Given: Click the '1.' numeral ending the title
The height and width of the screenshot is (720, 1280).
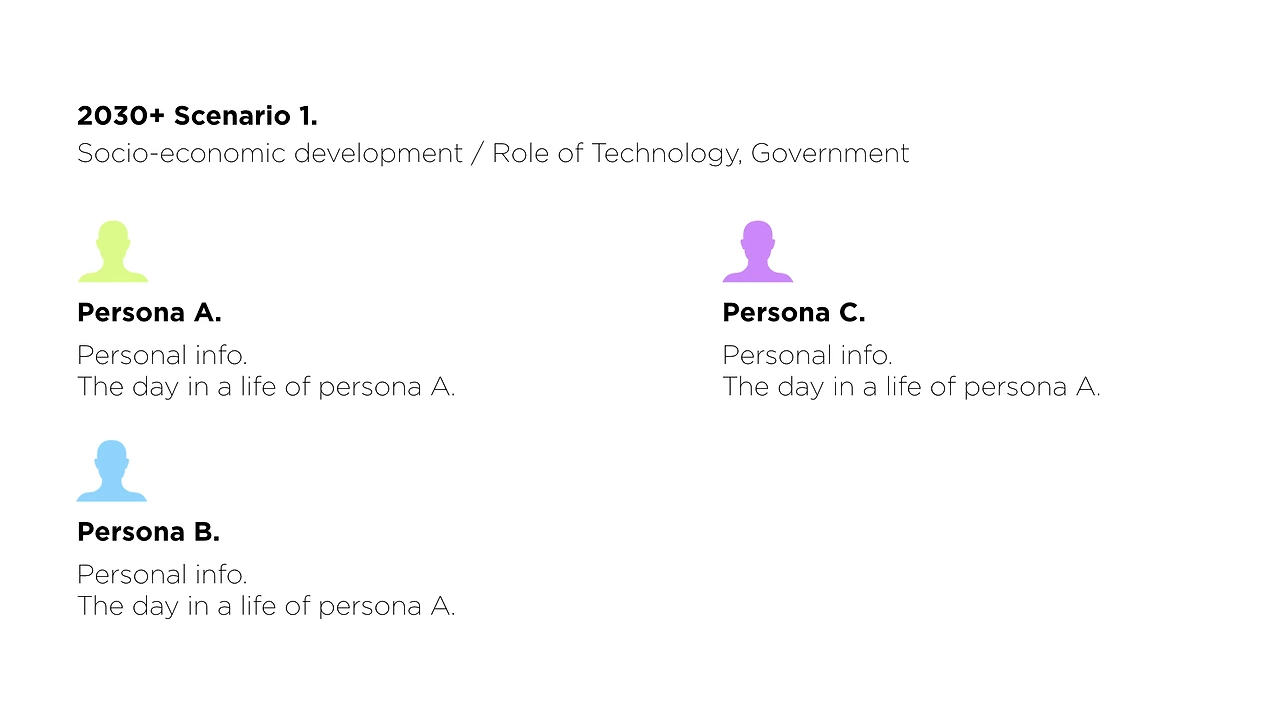Looking at the screenshot, I should coord(308,116).
